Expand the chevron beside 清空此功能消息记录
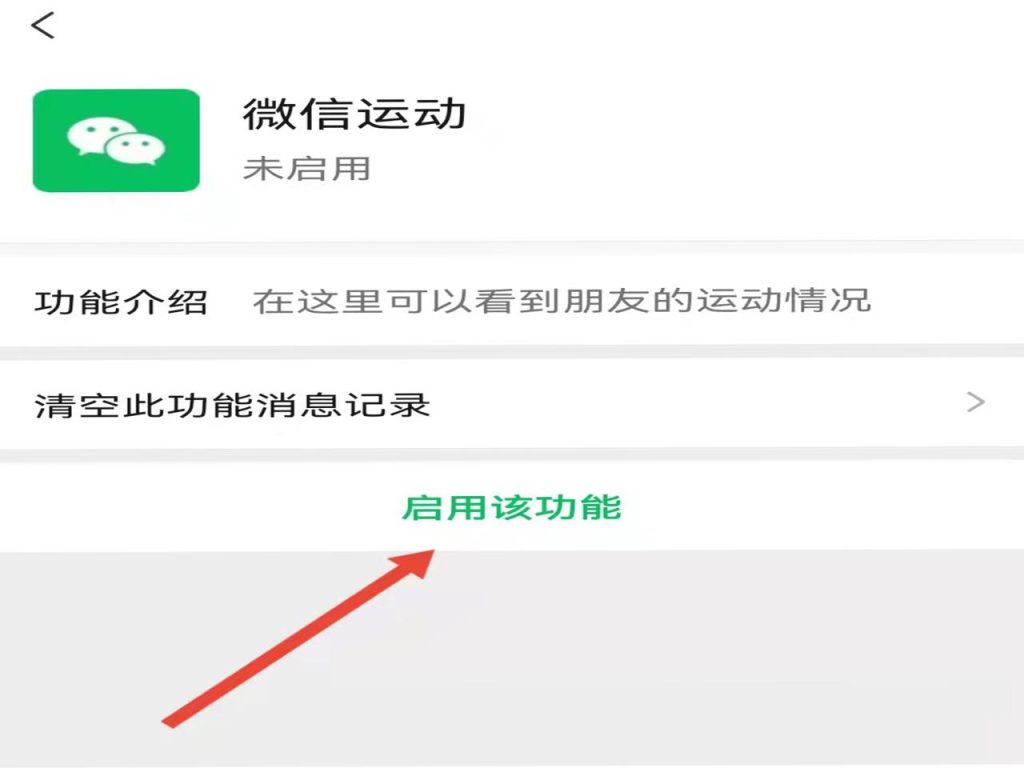The width and height of the screenshot is (1024, 768). point(976,402)
